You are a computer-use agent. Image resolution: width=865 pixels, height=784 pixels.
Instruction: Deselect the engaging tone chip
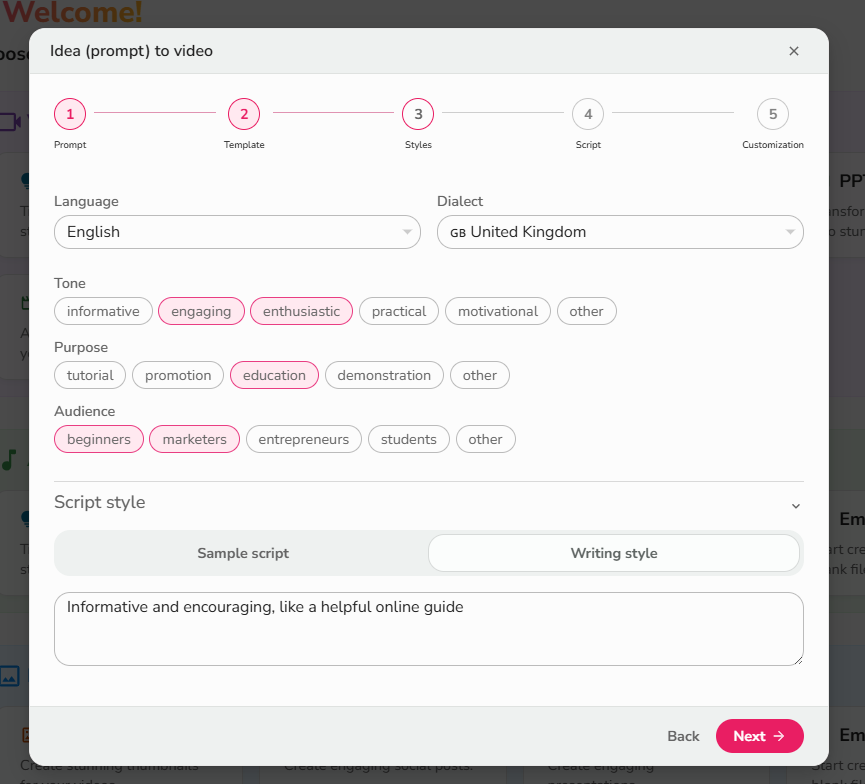tap(201, 311)
